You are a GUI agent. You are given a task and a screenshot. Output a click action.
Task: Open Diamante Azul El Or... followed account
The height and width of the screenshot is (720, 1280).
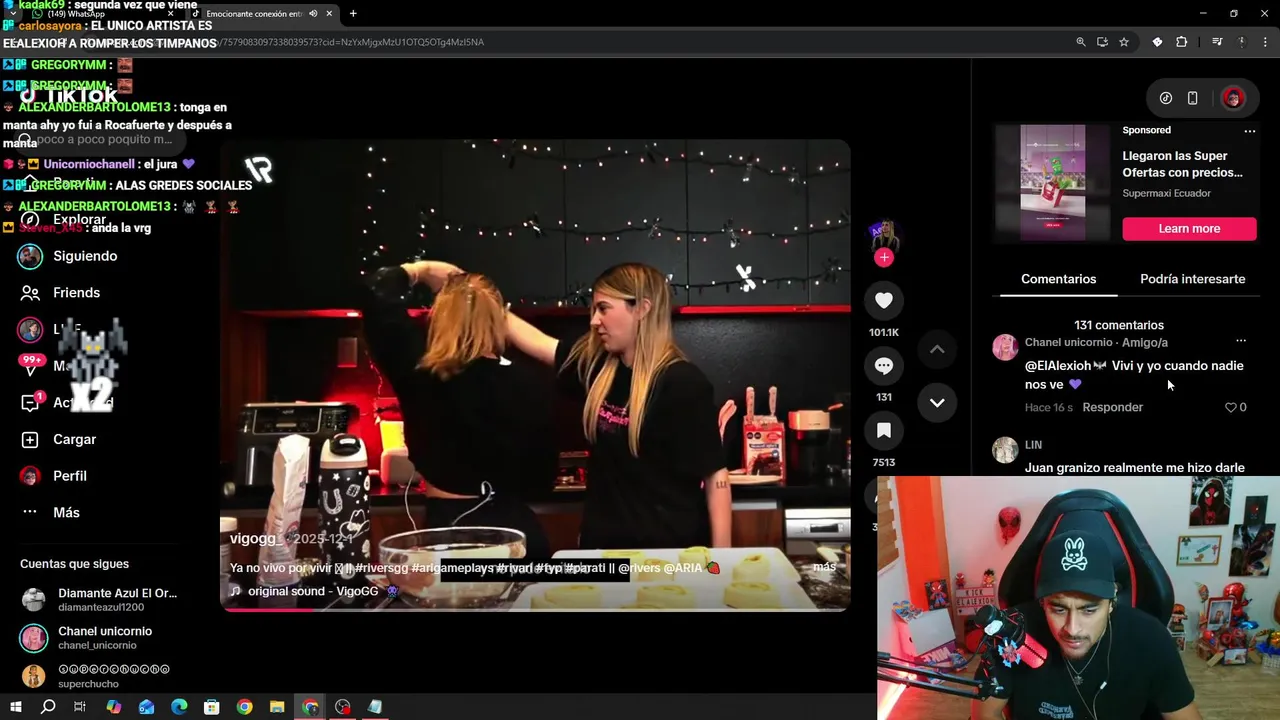pos(100,599)
